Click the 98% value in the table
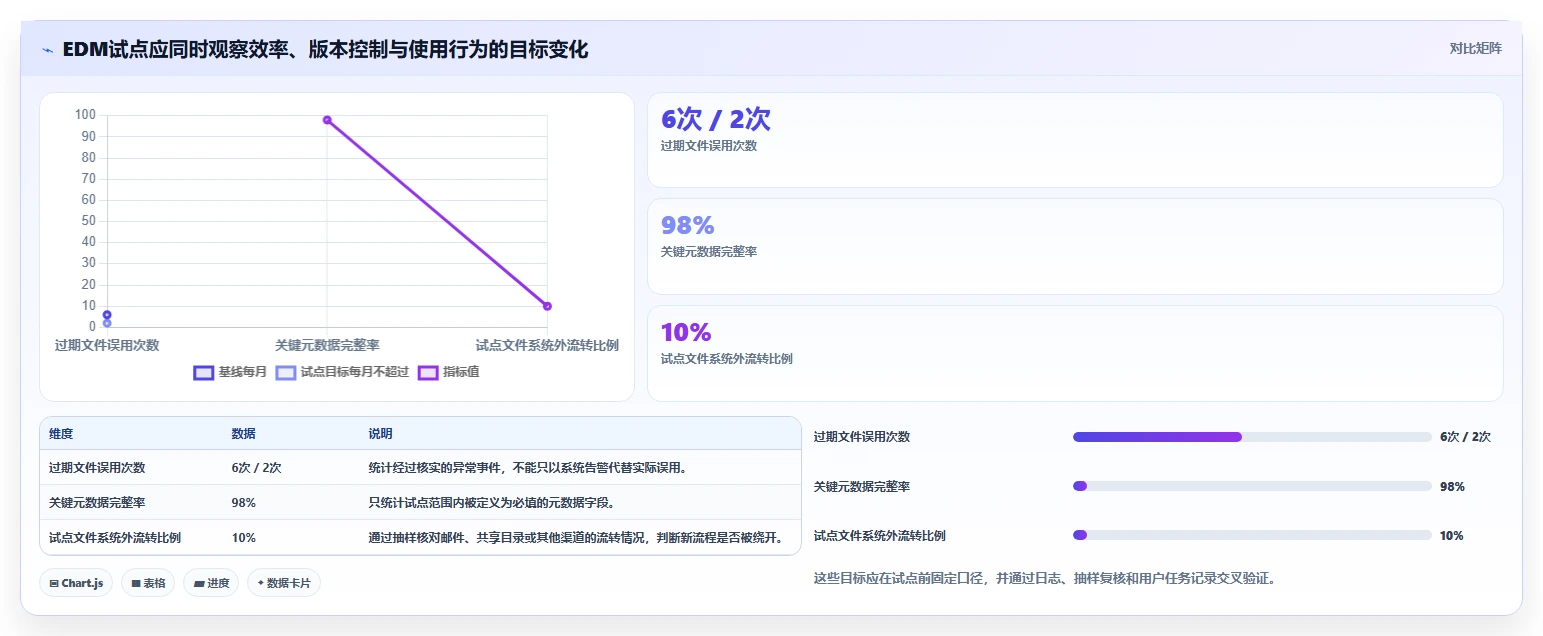Viewport: 1543px width, 636px height. (x=243, y=502)
